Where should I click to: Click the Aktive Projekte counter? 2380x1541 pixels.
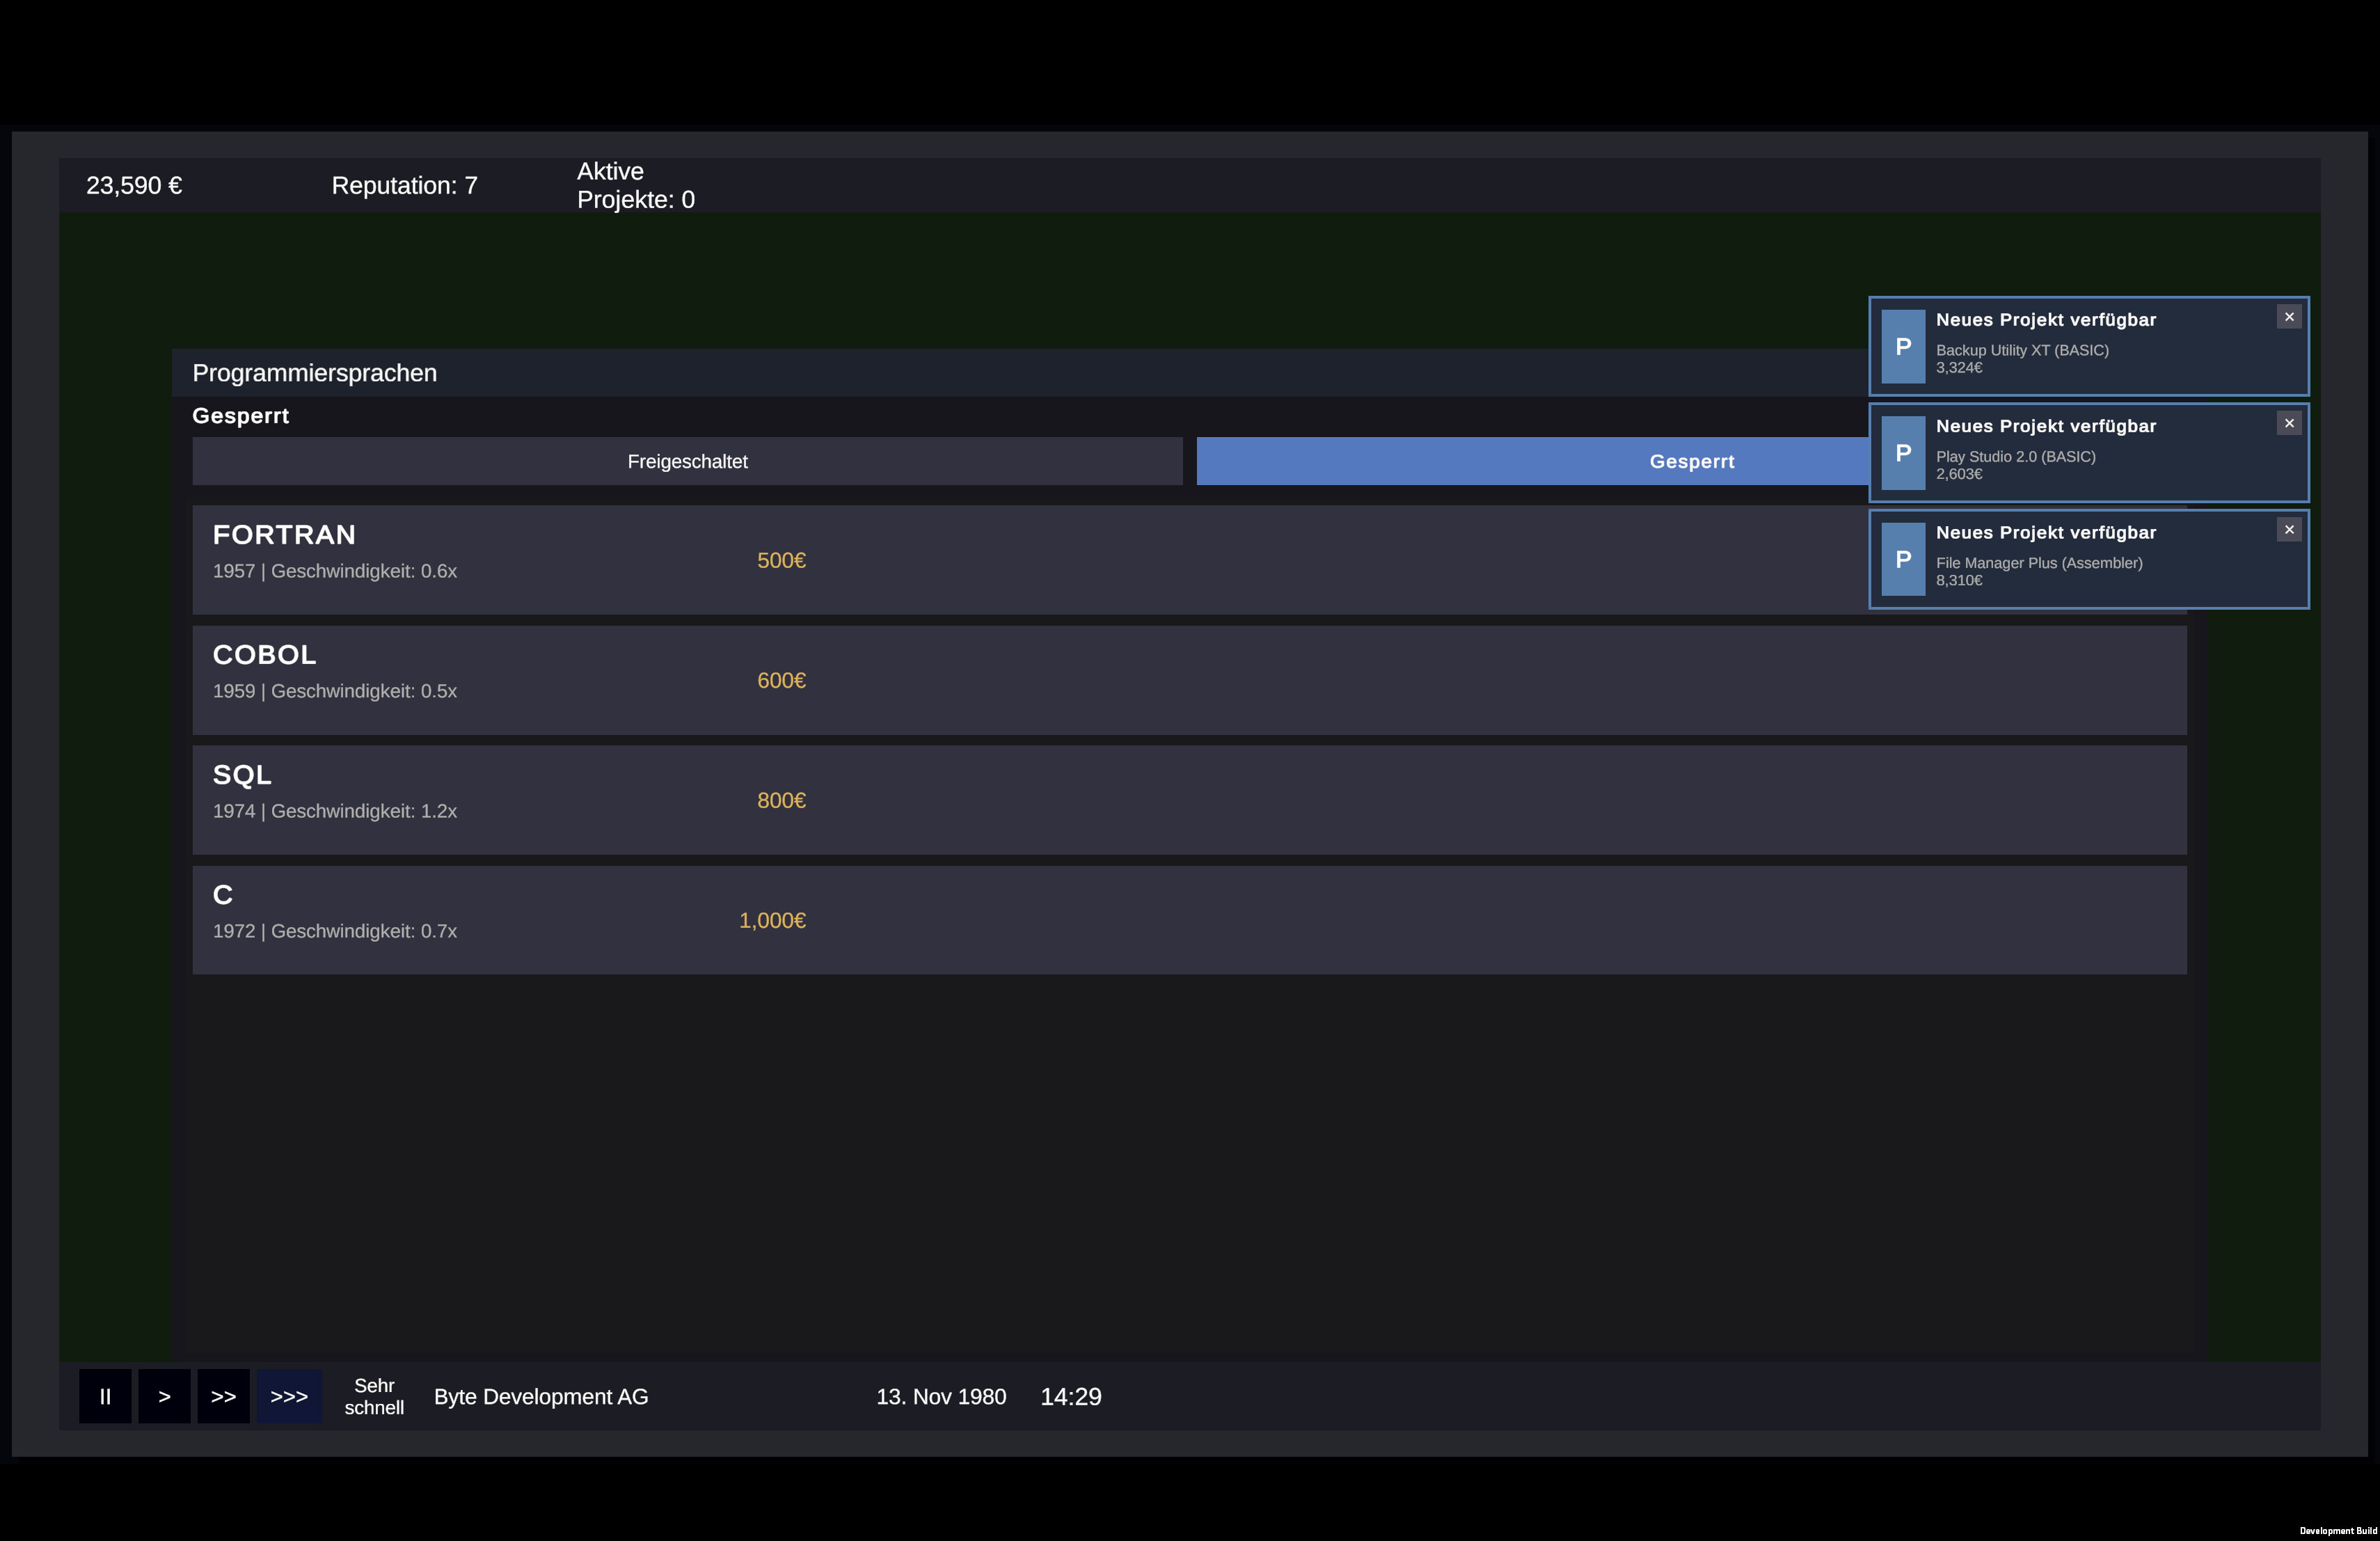click(636, 185)
